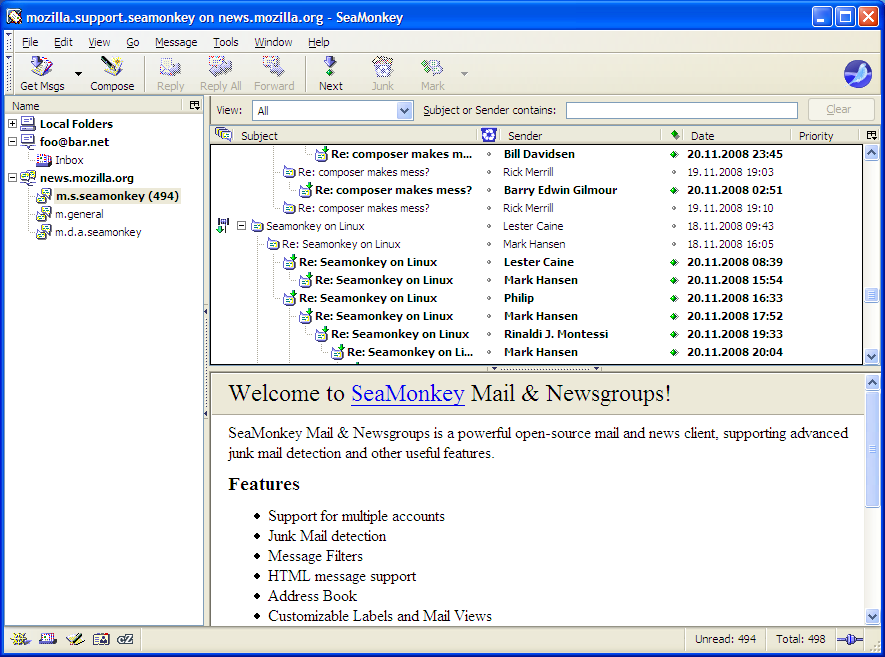The width and height of the screenshot is (885, 657).
Task: Select the m.general newsgroup
Action: pos(79,214)
